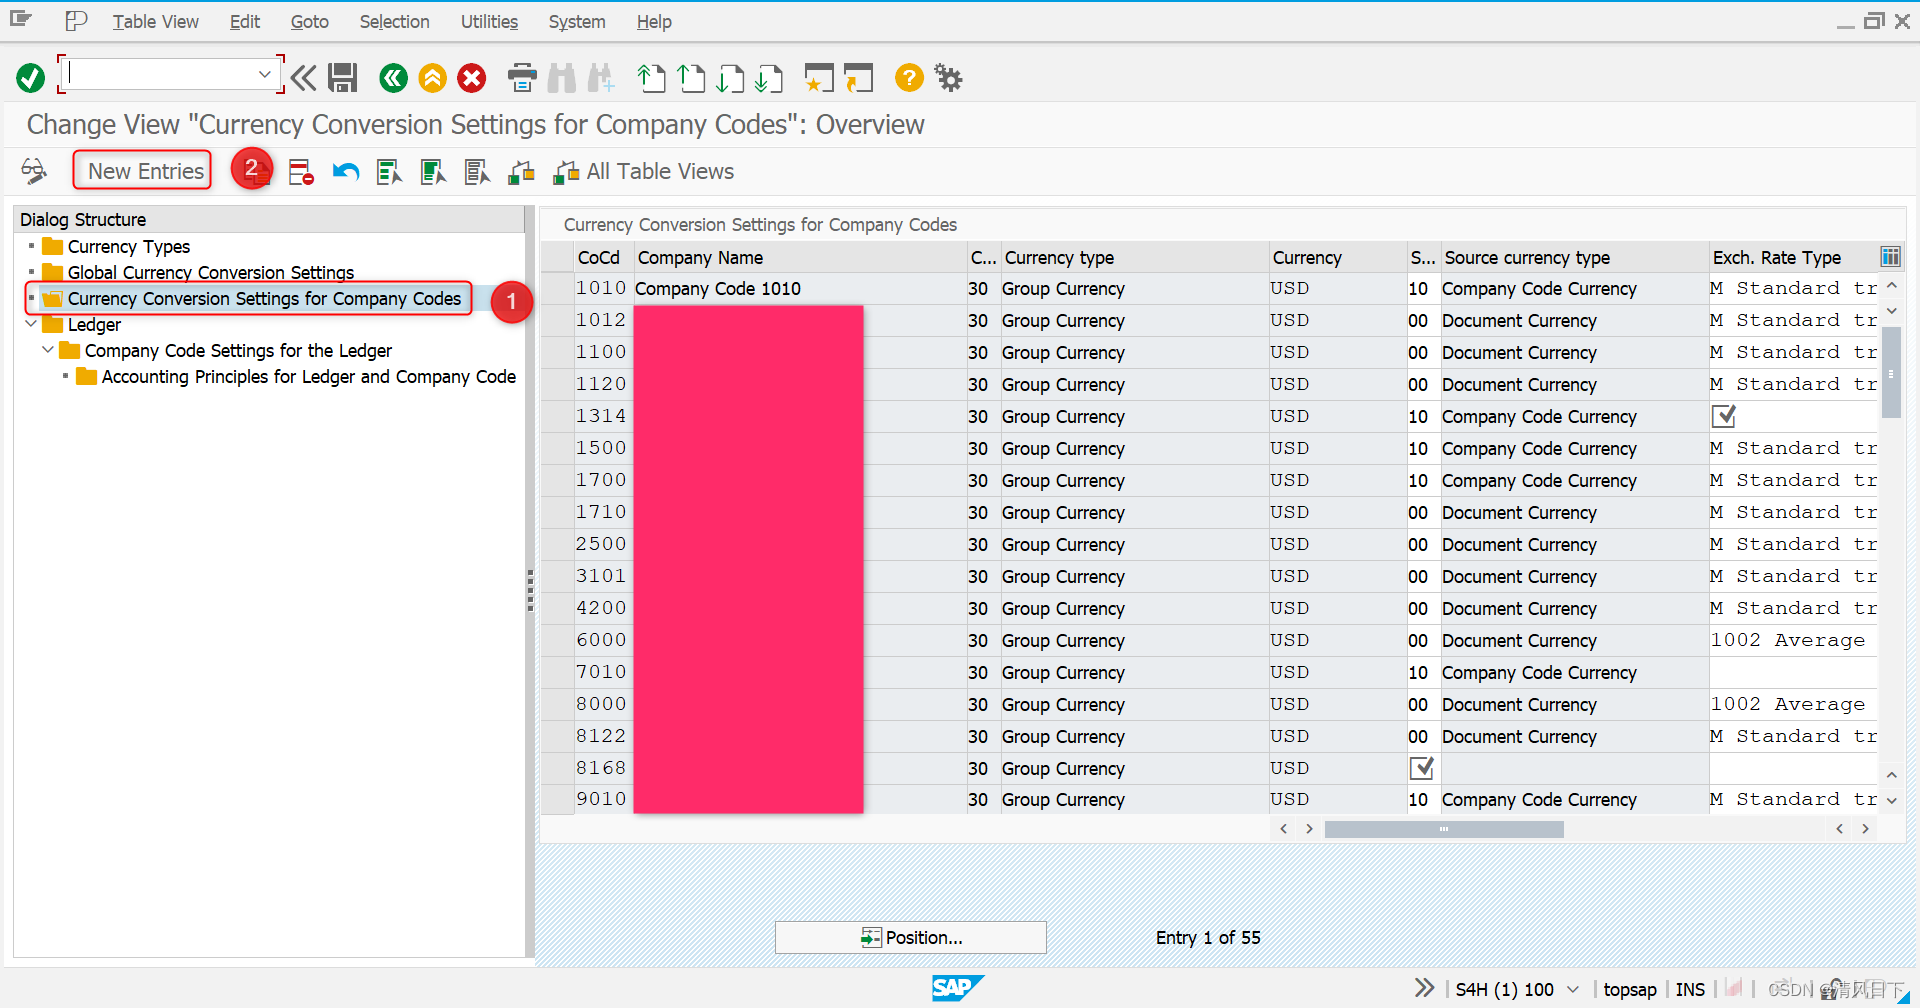Click the yellow Exit icon
Viewport: 1920px width, 1008px height.
pyautogui.click(x=432, y=78)
